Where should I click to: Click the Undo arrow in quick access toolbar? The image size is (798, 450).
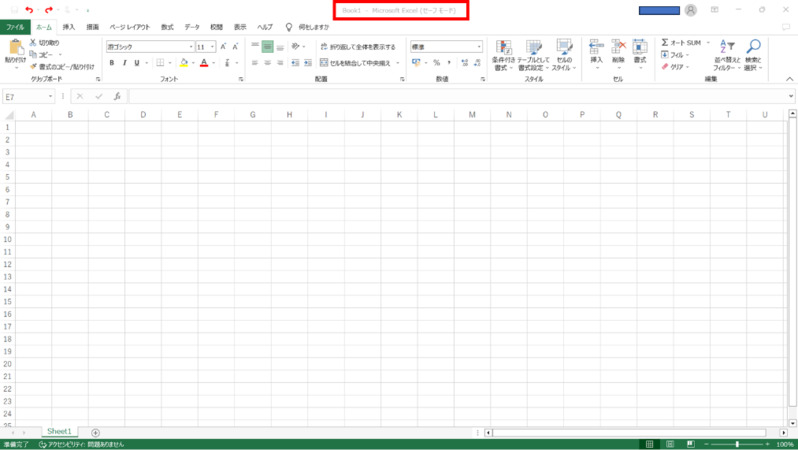coord(29,10)
